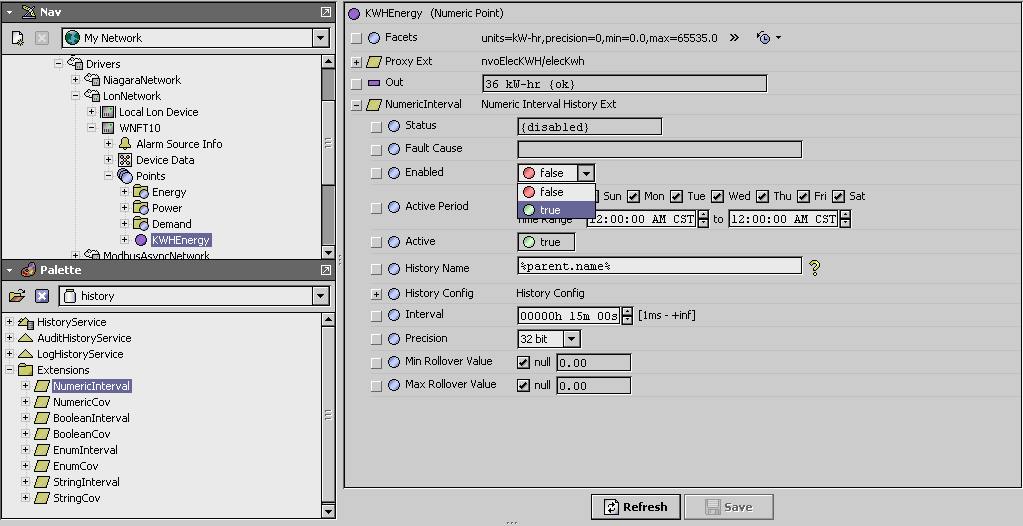Image resolution: width=1023 pixels, height=526 pixels.
Task: Click the close palette icon
Action: [42, 296]
